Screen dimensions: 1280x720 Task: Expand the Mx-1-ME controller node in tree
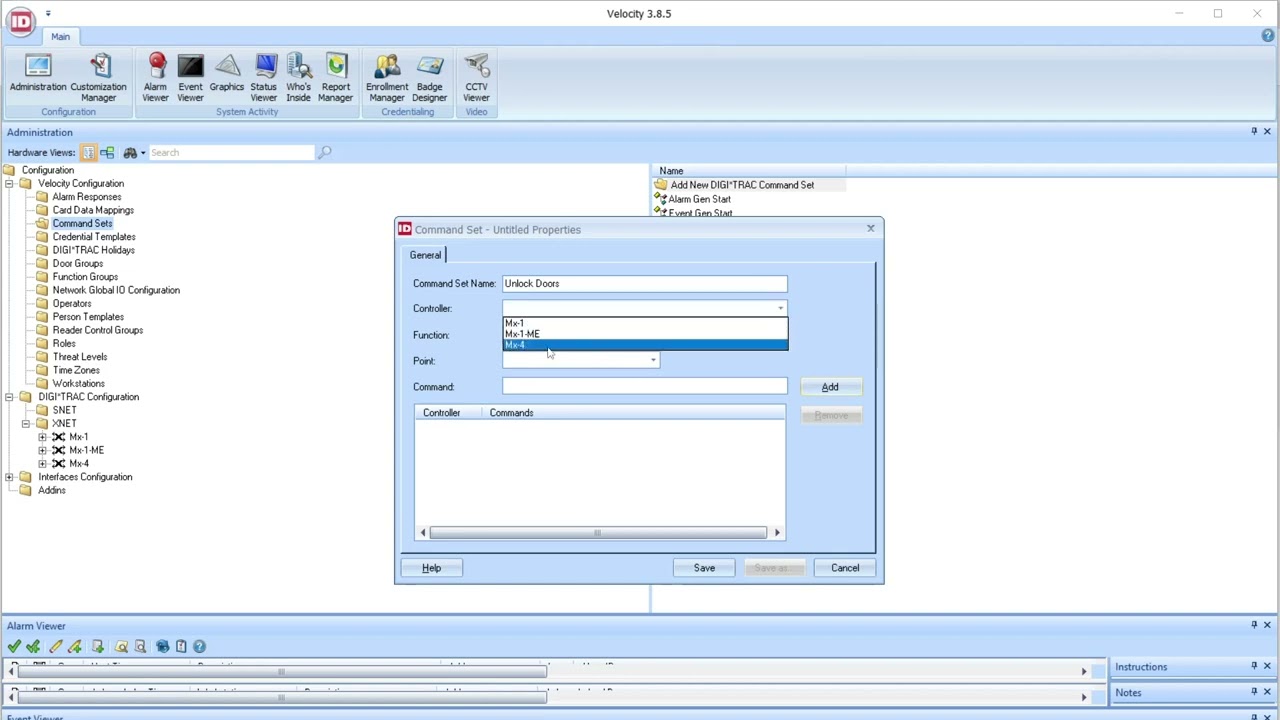(42, 451)
